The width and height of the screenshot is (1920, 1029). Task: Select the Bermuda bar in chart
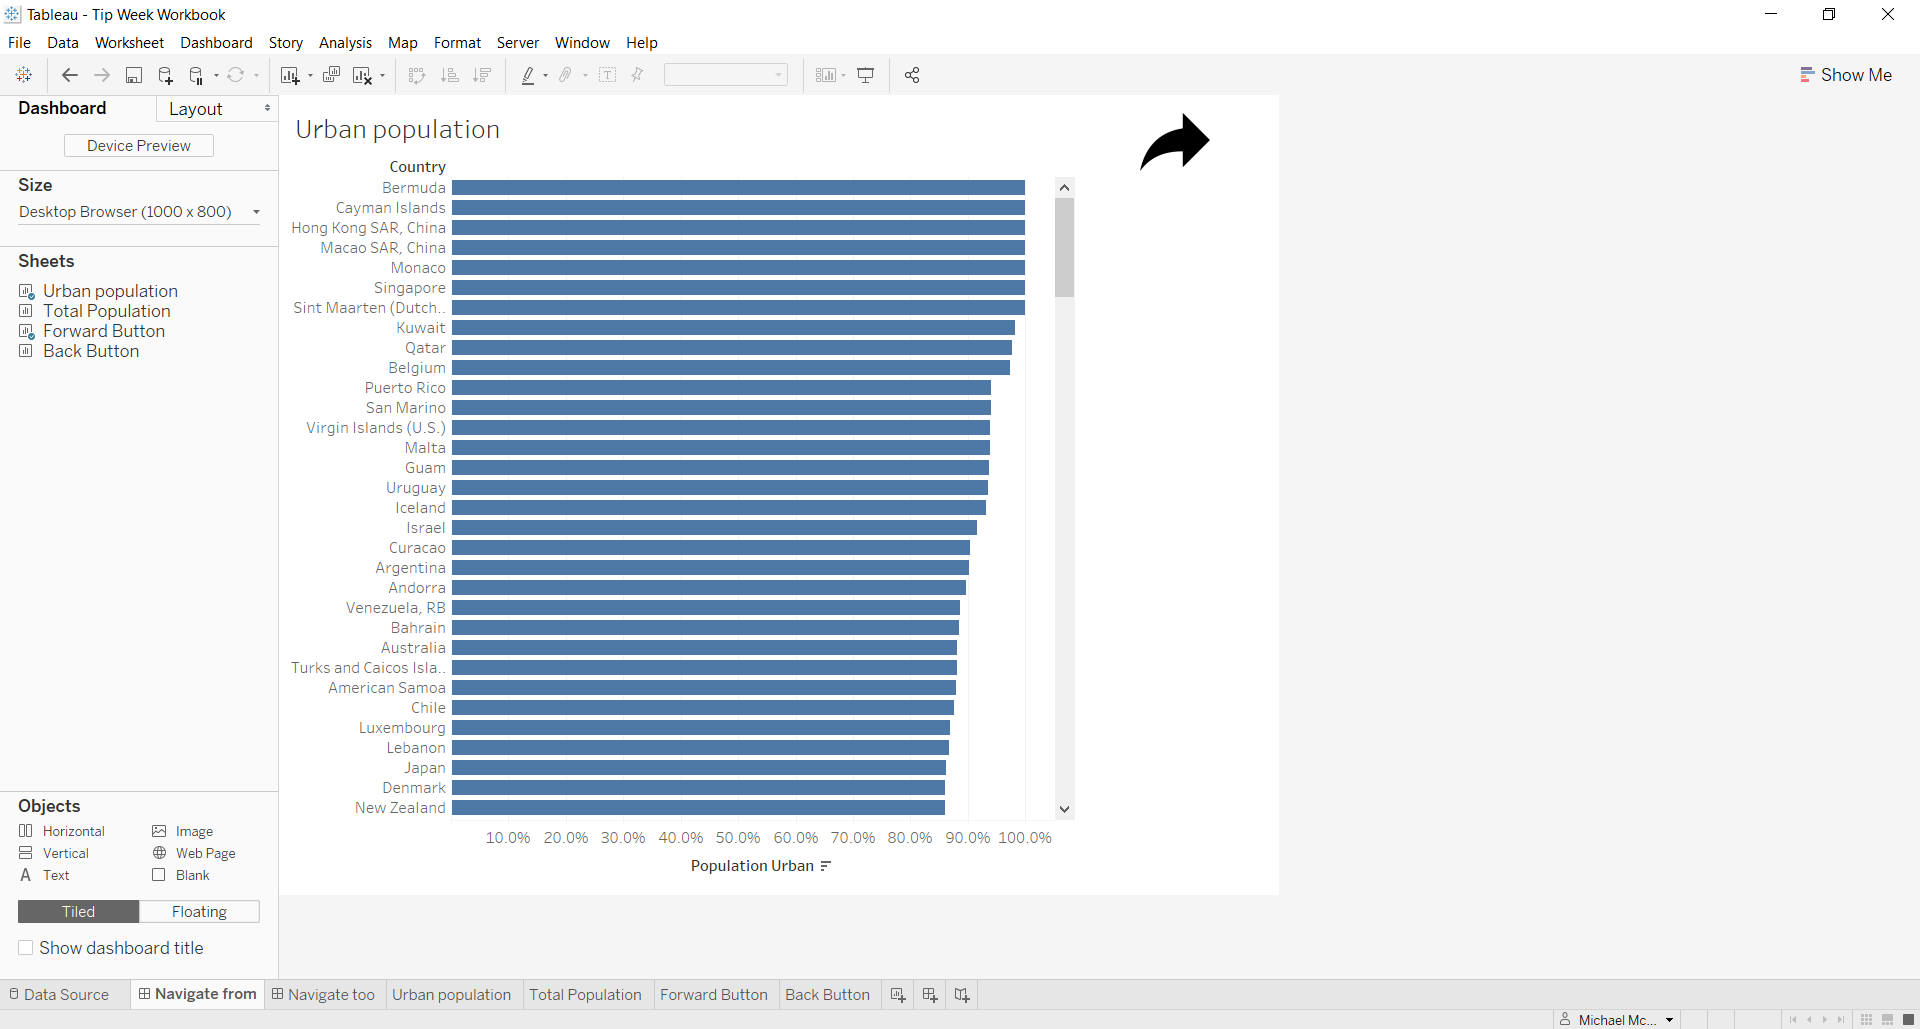tap(738, 188)
